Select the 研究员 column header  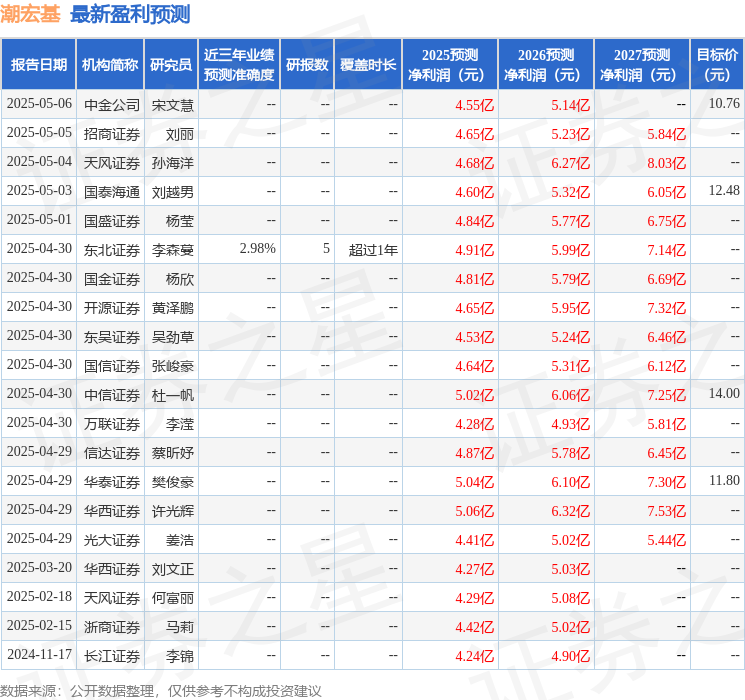coord(171,64)
